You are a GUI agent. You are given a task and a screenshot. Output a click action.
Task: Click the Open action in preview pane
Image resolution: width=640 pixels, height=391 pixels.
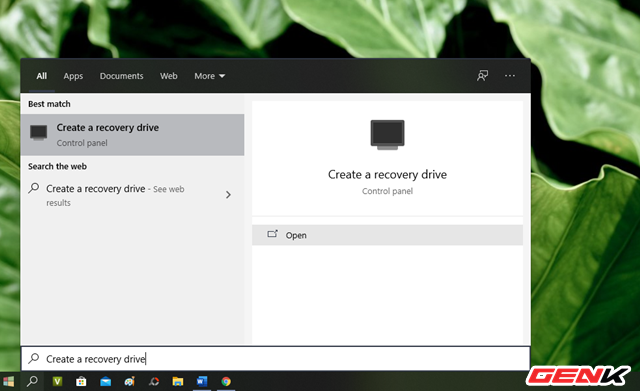coord(387,235)
